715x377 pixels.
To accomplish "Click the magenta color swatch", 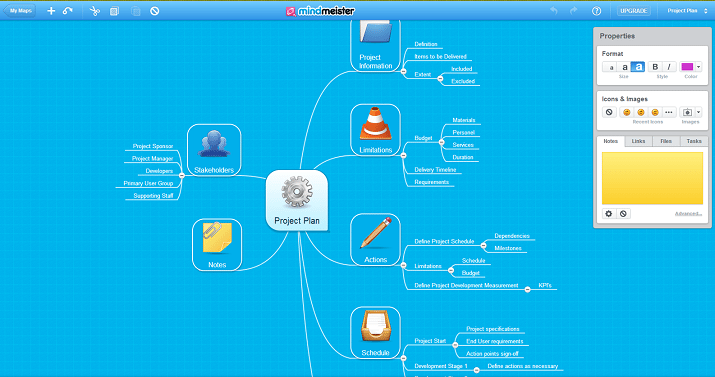I will tap(687, 67).
